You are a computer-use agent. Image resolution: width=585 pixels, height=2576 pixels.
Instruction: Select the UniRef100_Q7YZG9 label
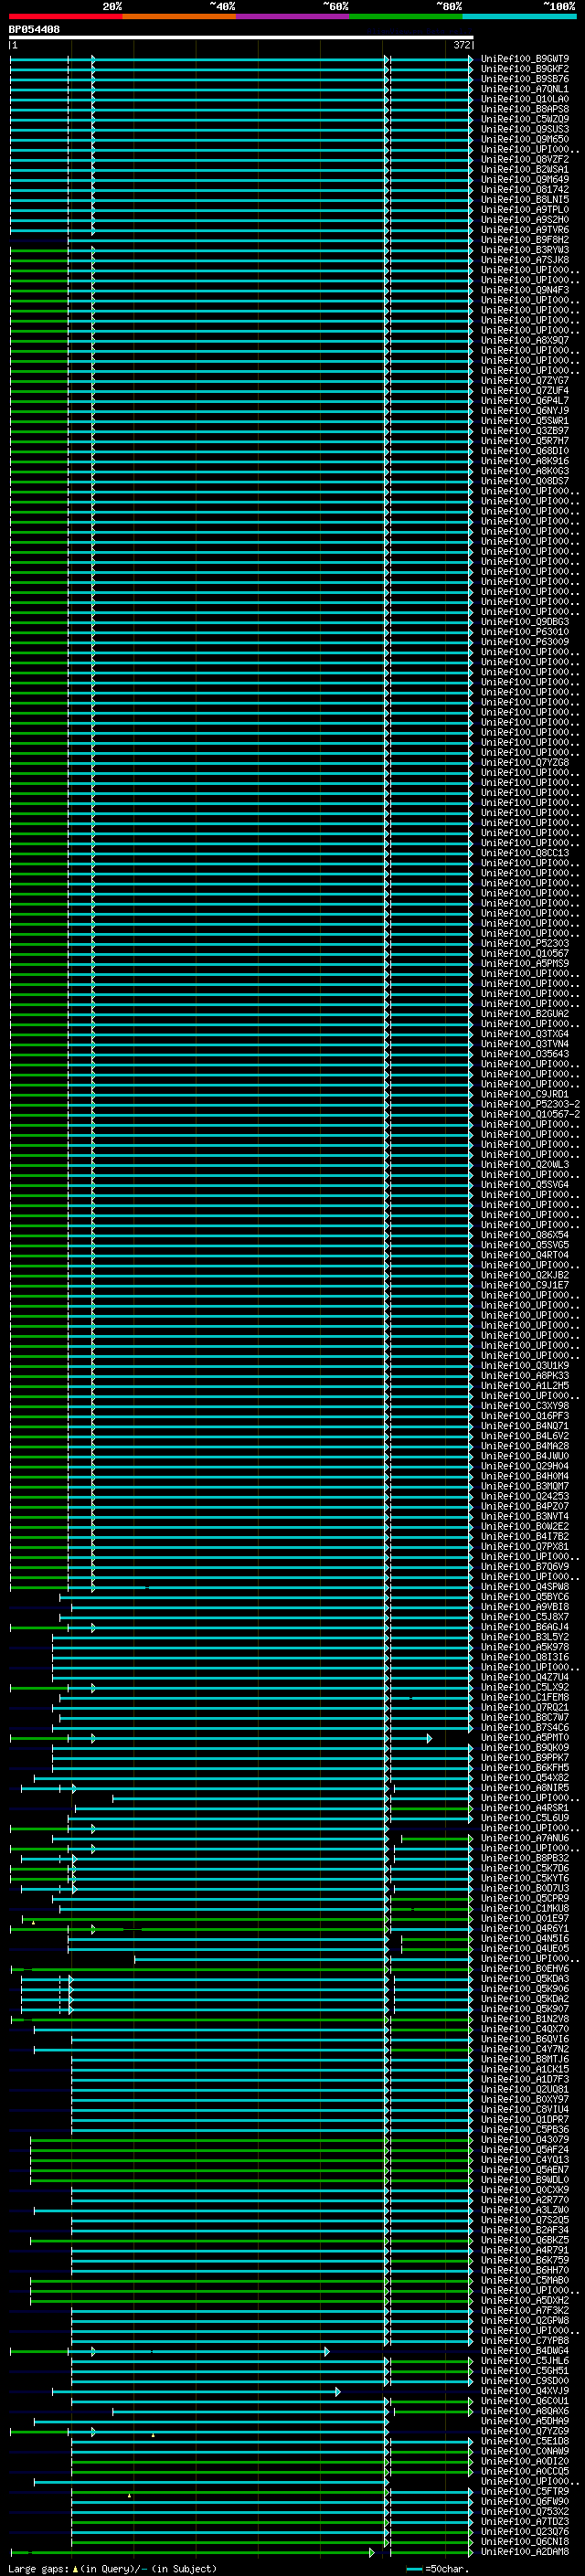click(525, 2431)
